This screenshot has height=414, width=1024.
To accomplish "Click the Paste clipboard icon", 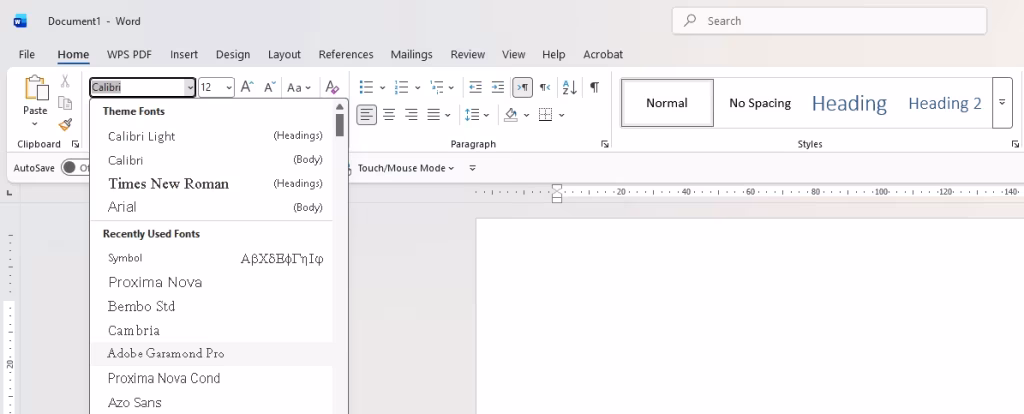I will [x=37, y=88].
